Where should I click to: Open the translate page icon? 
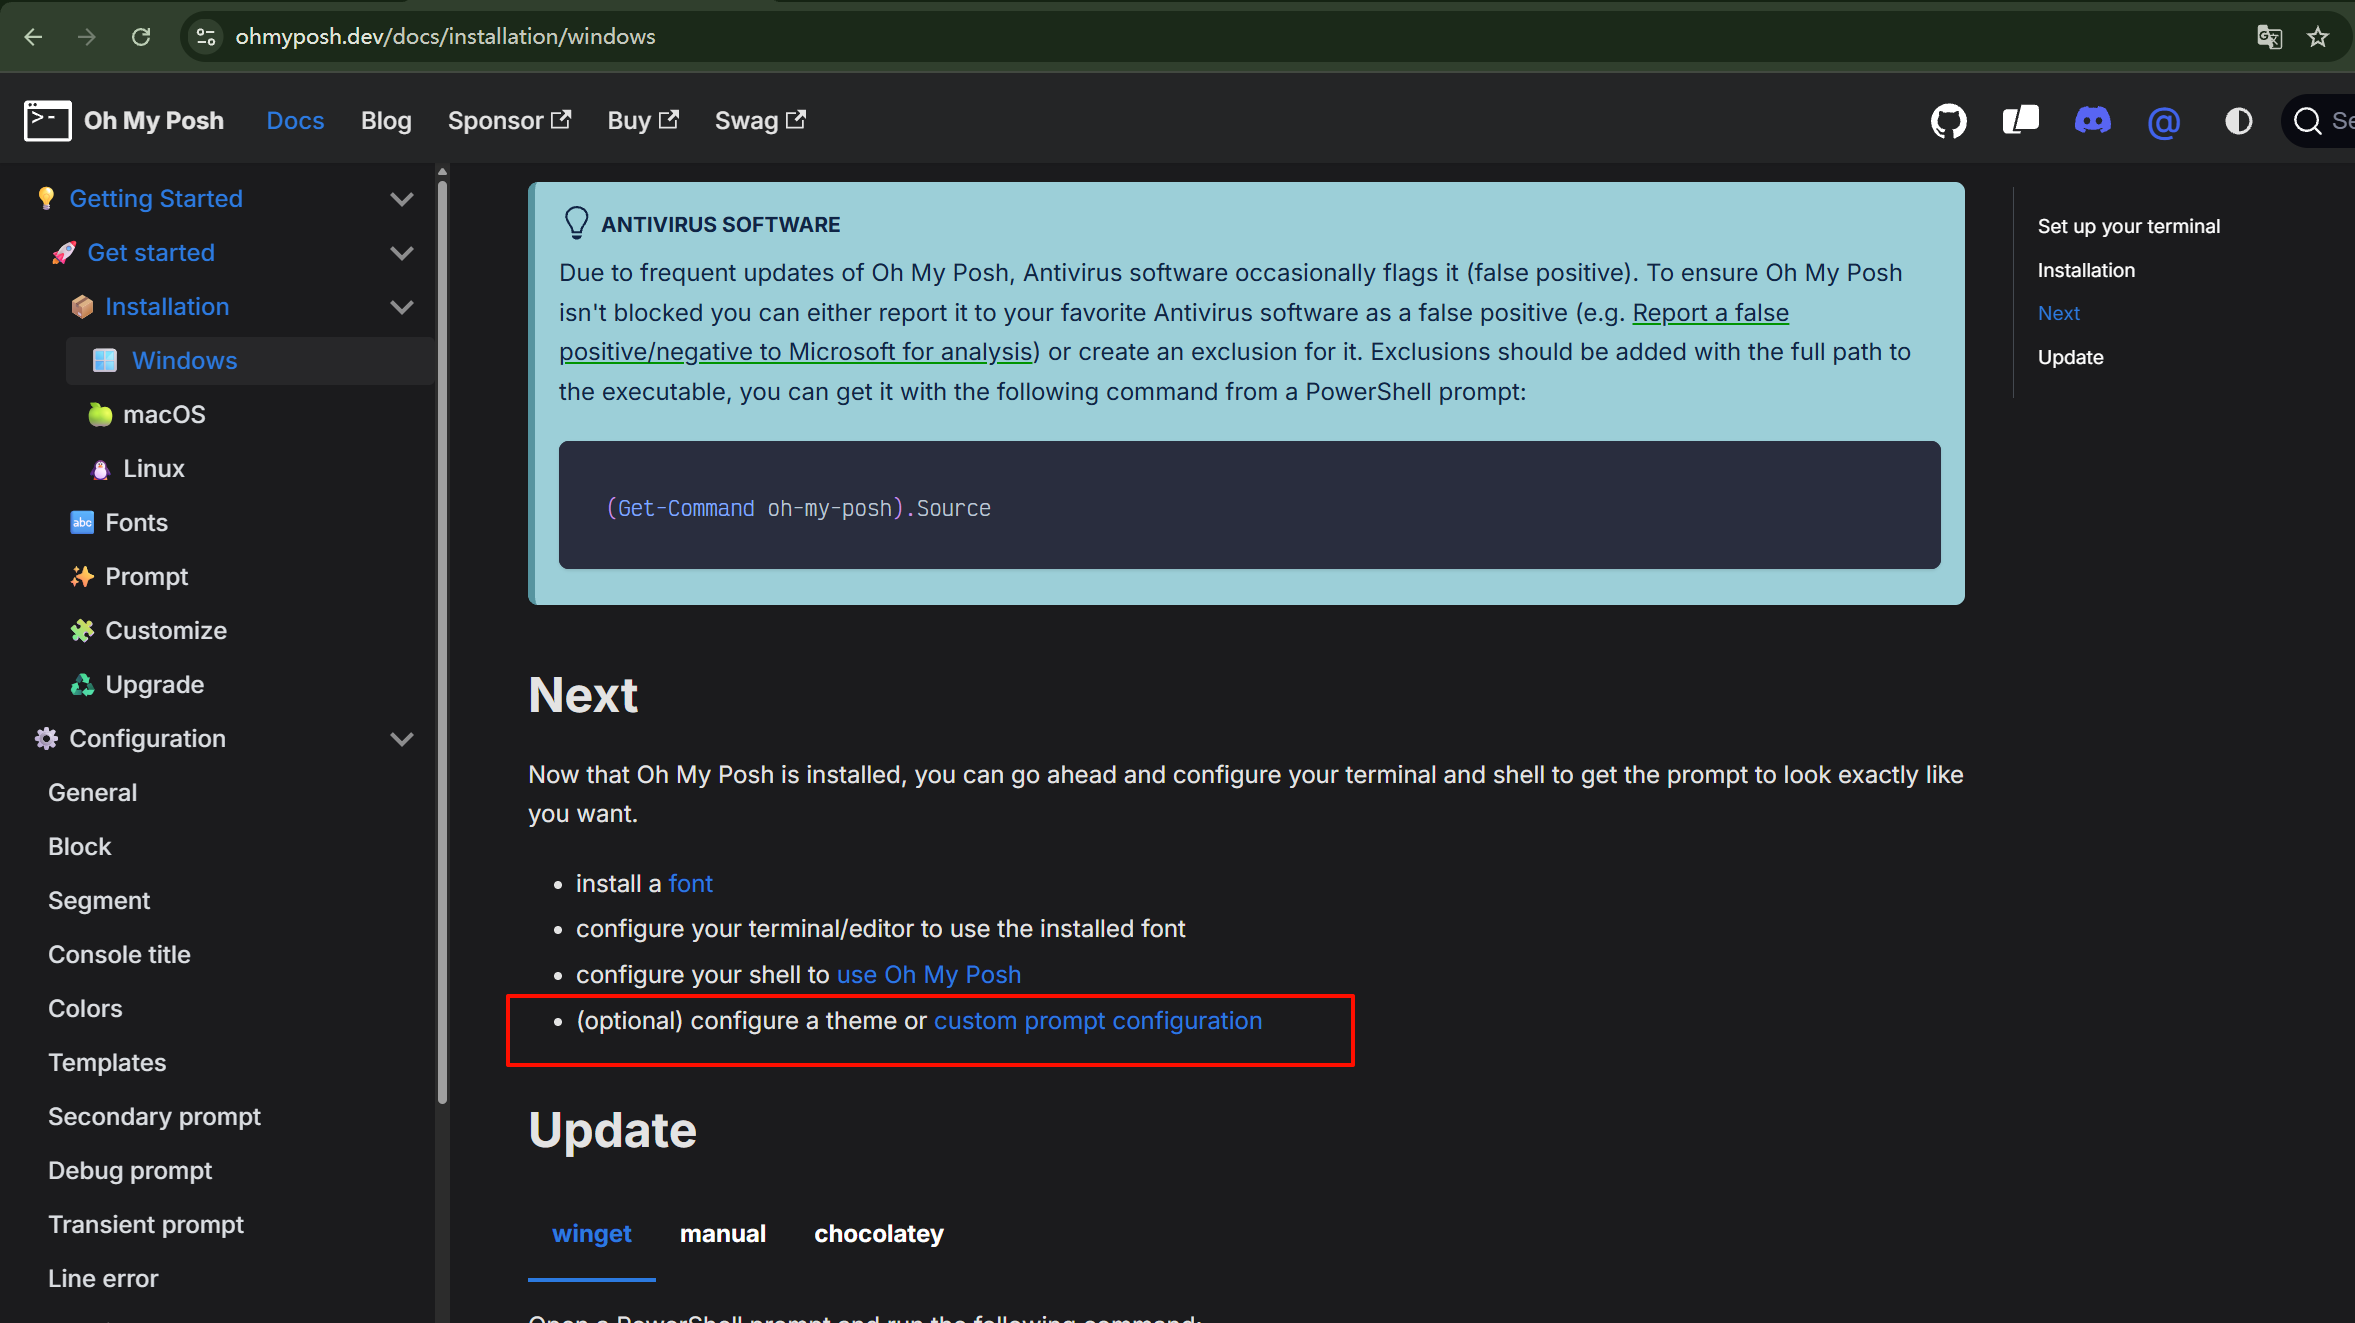tap(2269, 37)
